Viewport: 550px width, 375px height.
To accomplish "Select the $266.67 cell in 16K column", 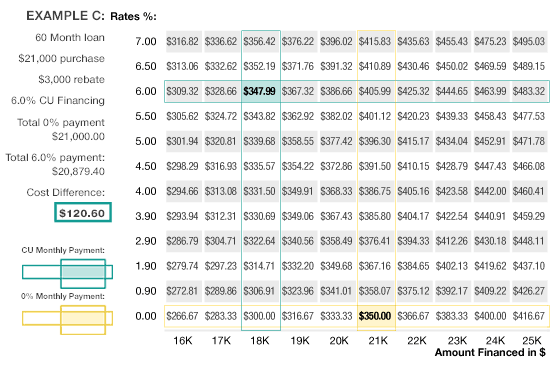I will pyautogui.click(x=182, y=316).
